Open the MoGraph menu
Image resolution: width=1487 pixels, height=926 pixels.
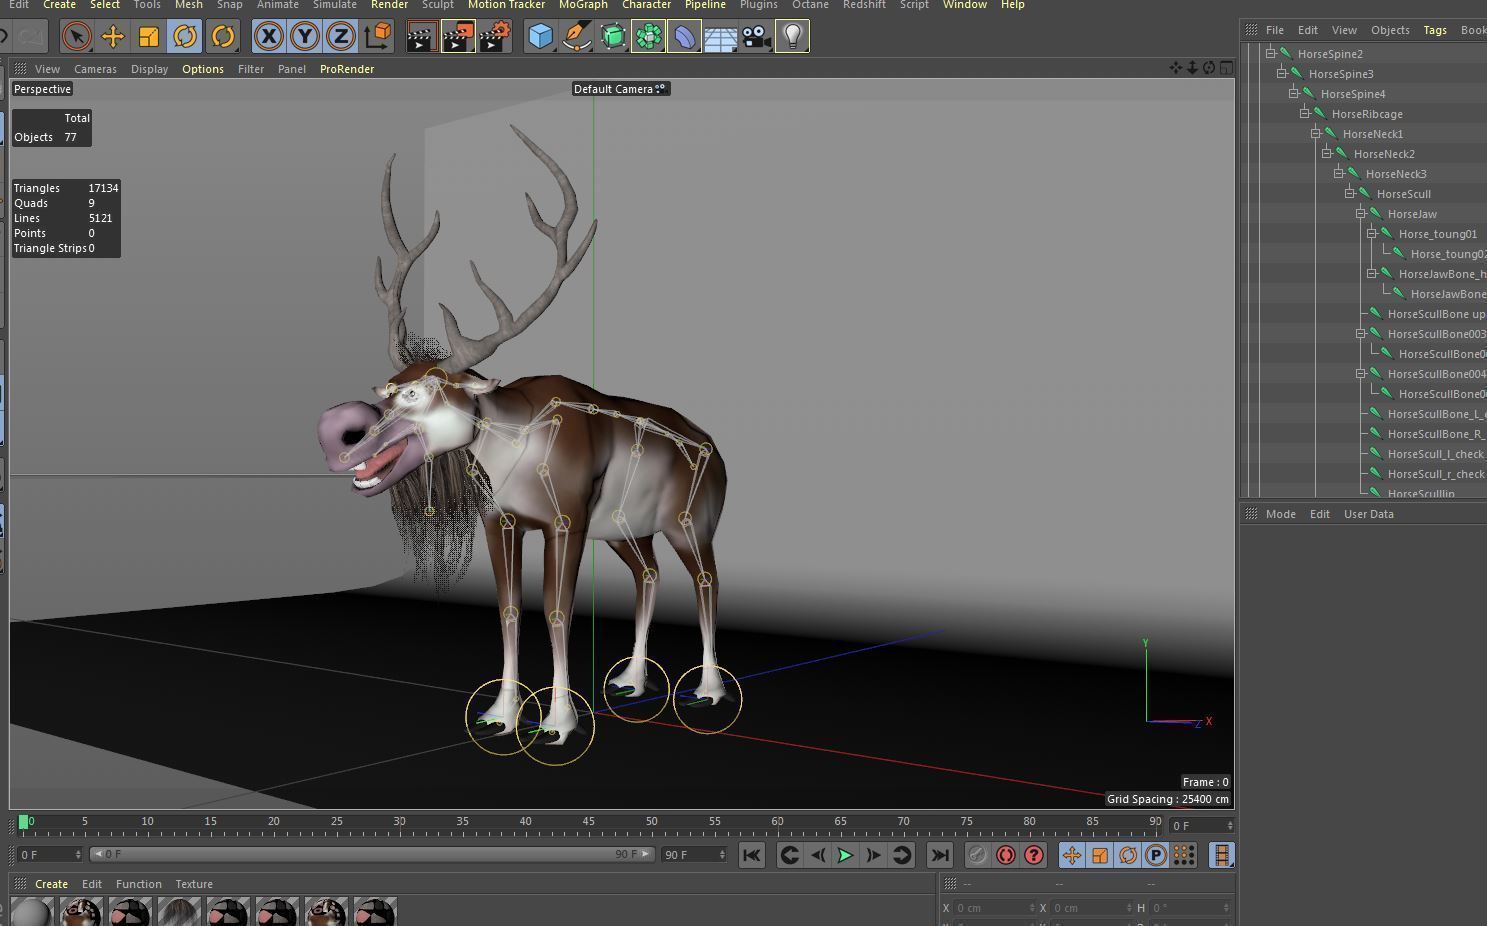tap(583, 5)
